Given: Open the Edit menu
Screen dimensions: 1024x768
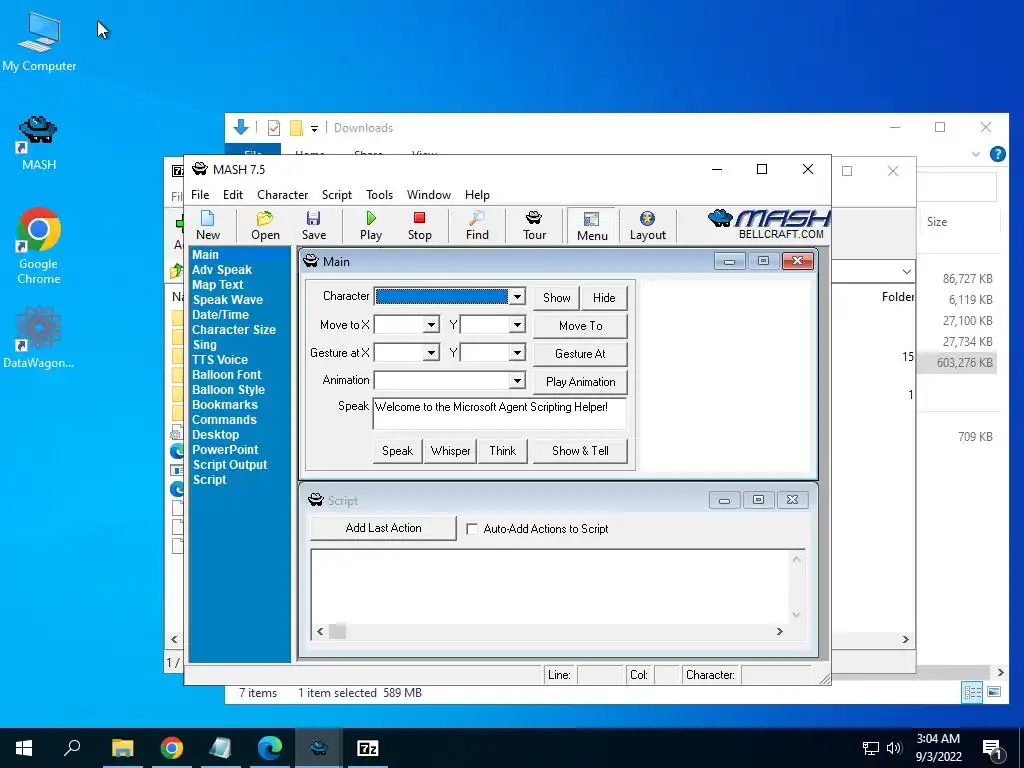Looking at the screenshot, I should coord(232,195).
